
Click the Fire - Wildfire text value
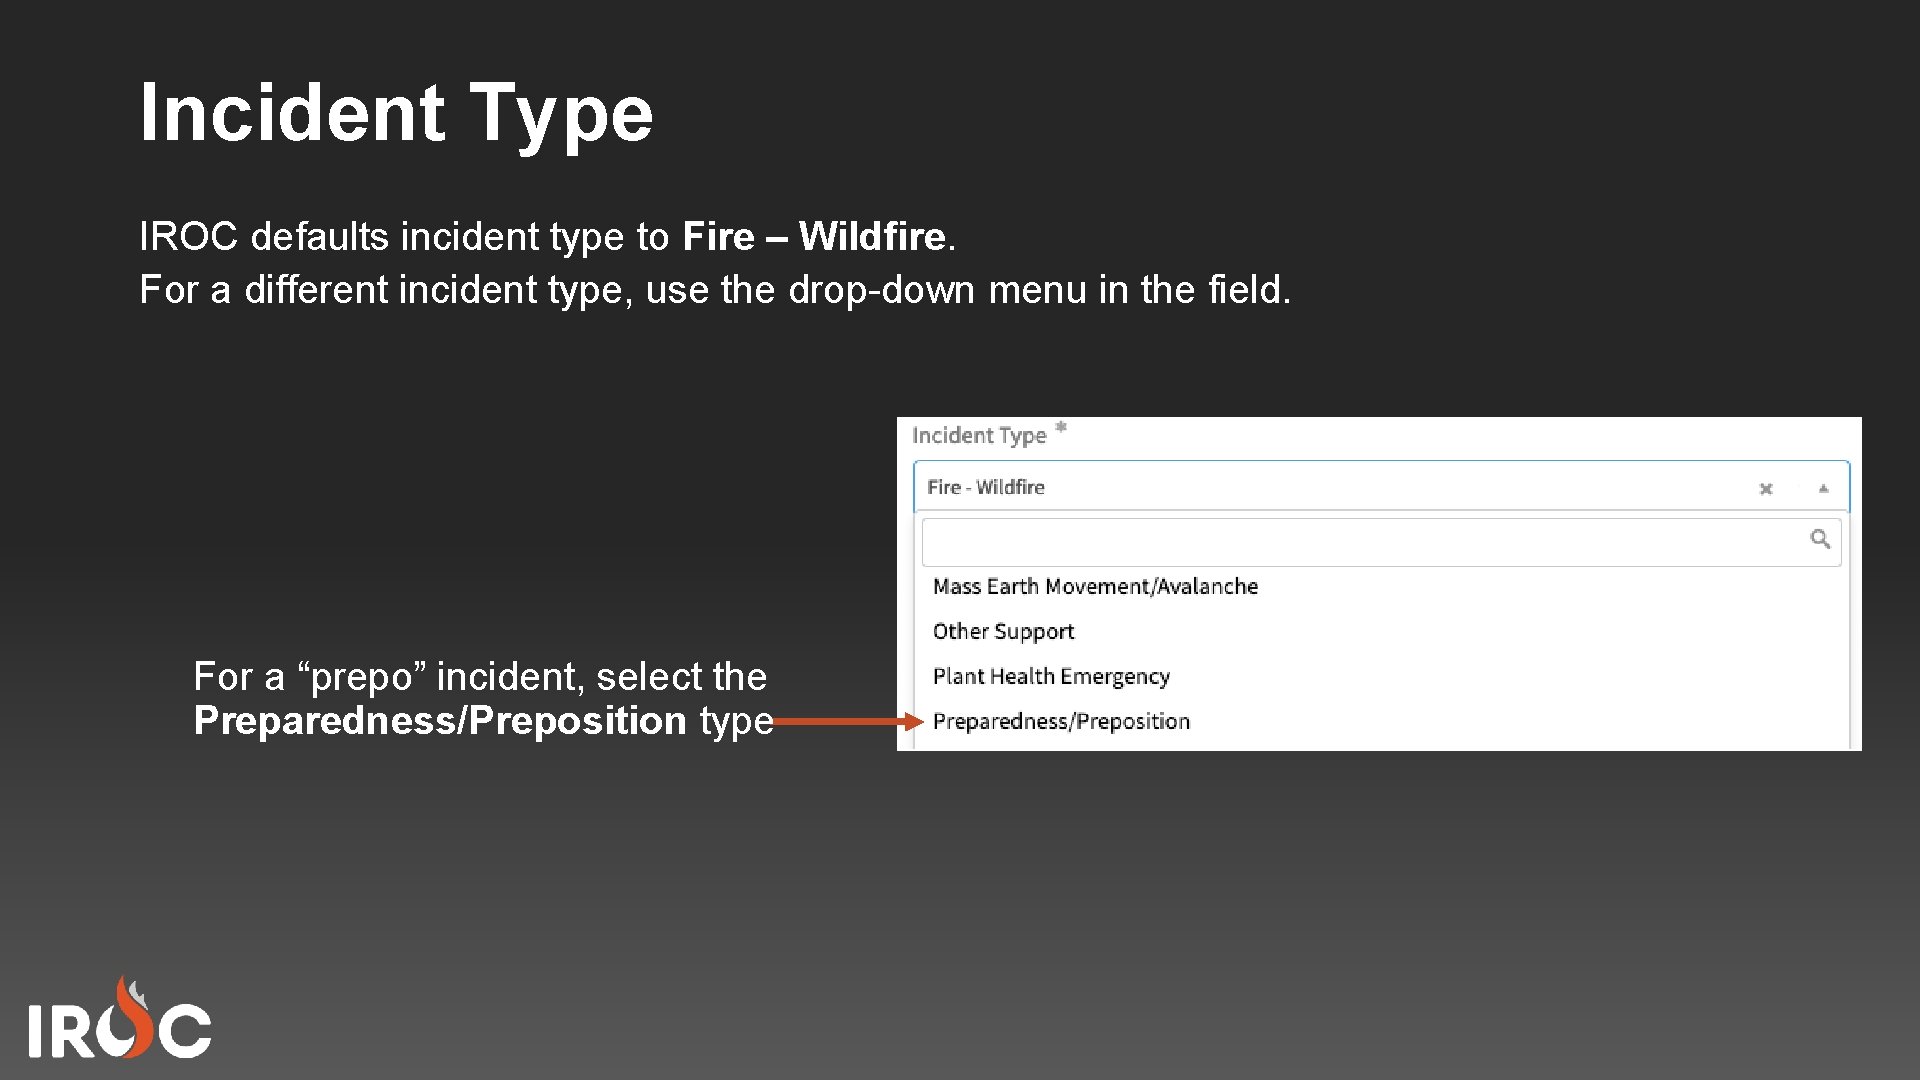coord(984,487)
